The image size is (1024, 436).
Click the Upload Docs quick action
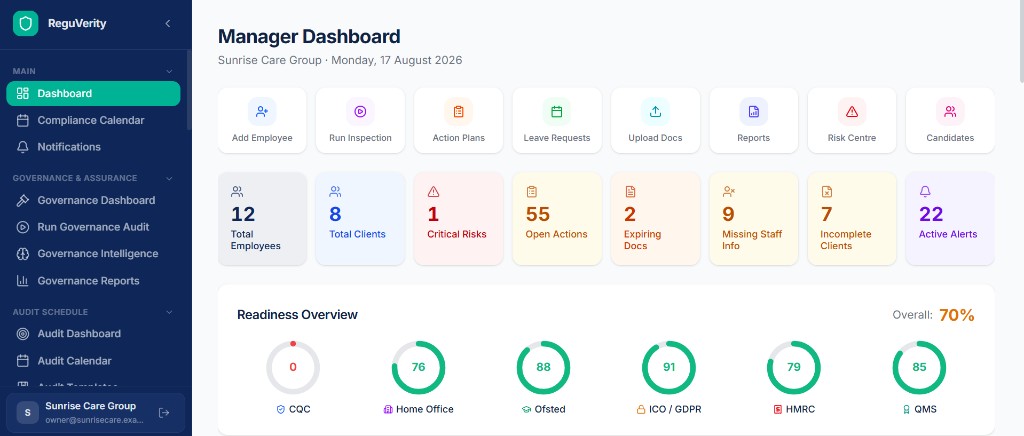coord(656,121)
